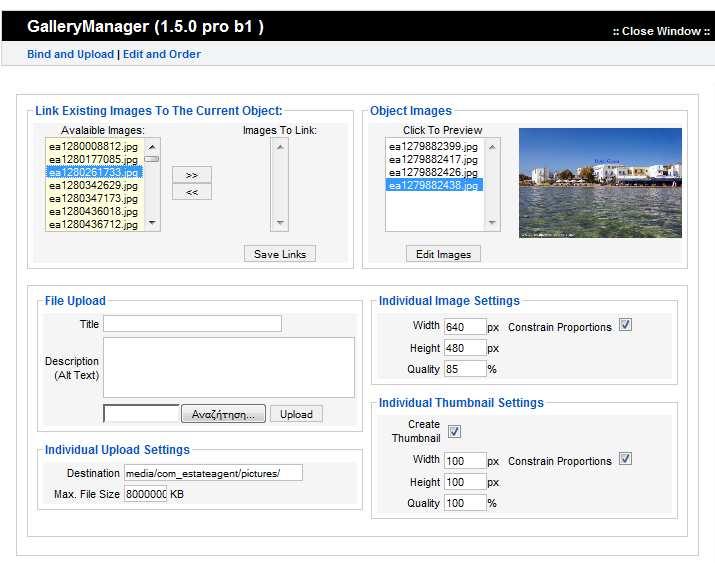Select ea1280177085.jpg in available images
This screenshot has width=715, height=563.
[x=94, y=159]
